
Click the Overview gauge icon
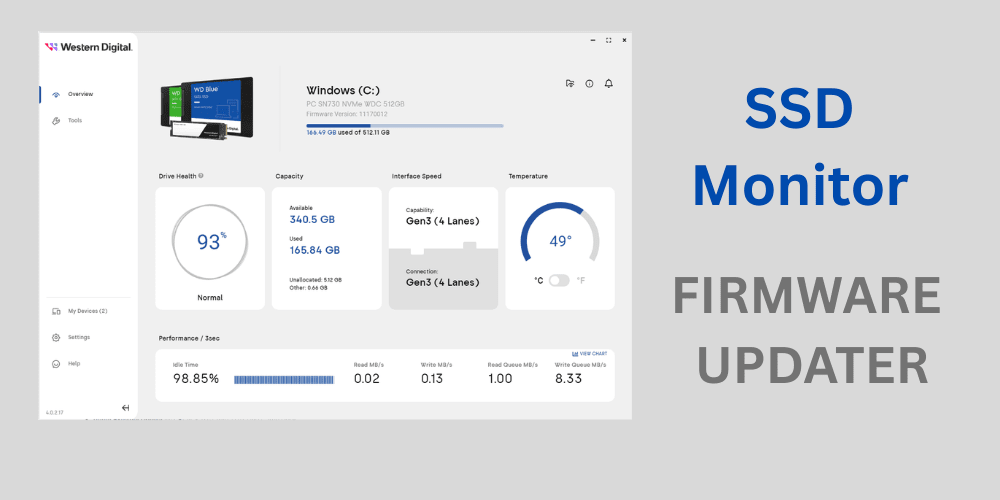(x=56, y=94)
